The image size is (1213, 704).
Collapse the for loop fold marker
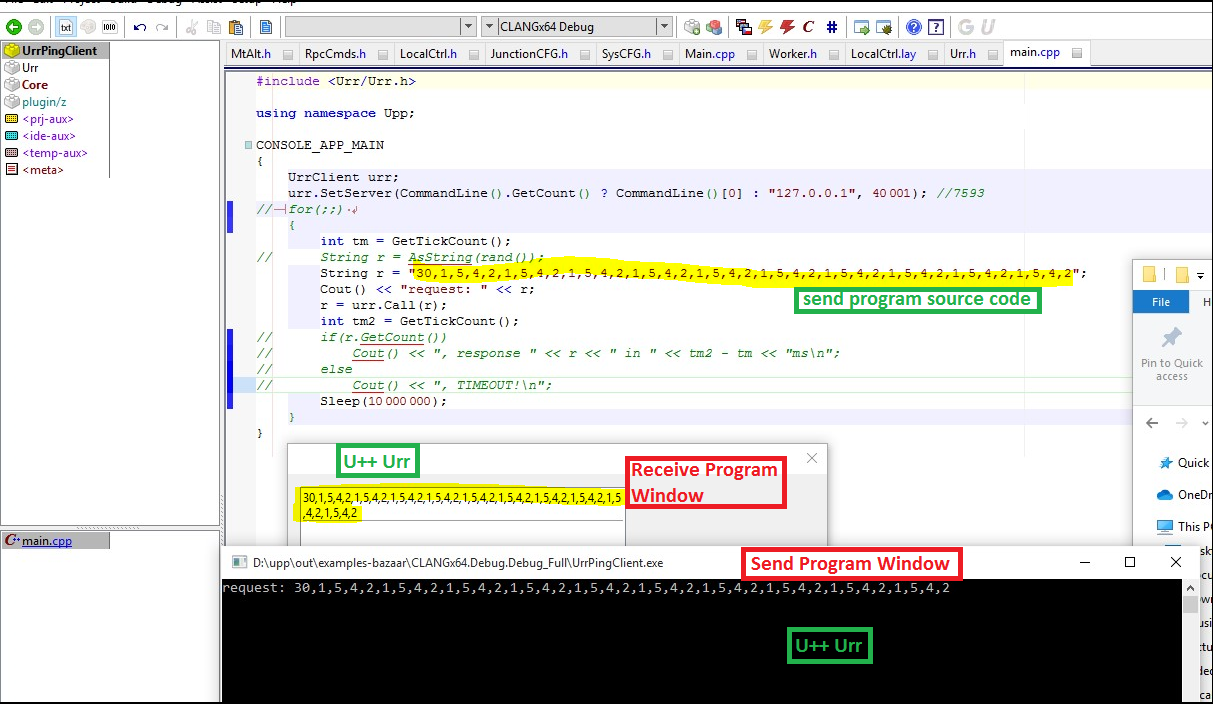(280, 210)
